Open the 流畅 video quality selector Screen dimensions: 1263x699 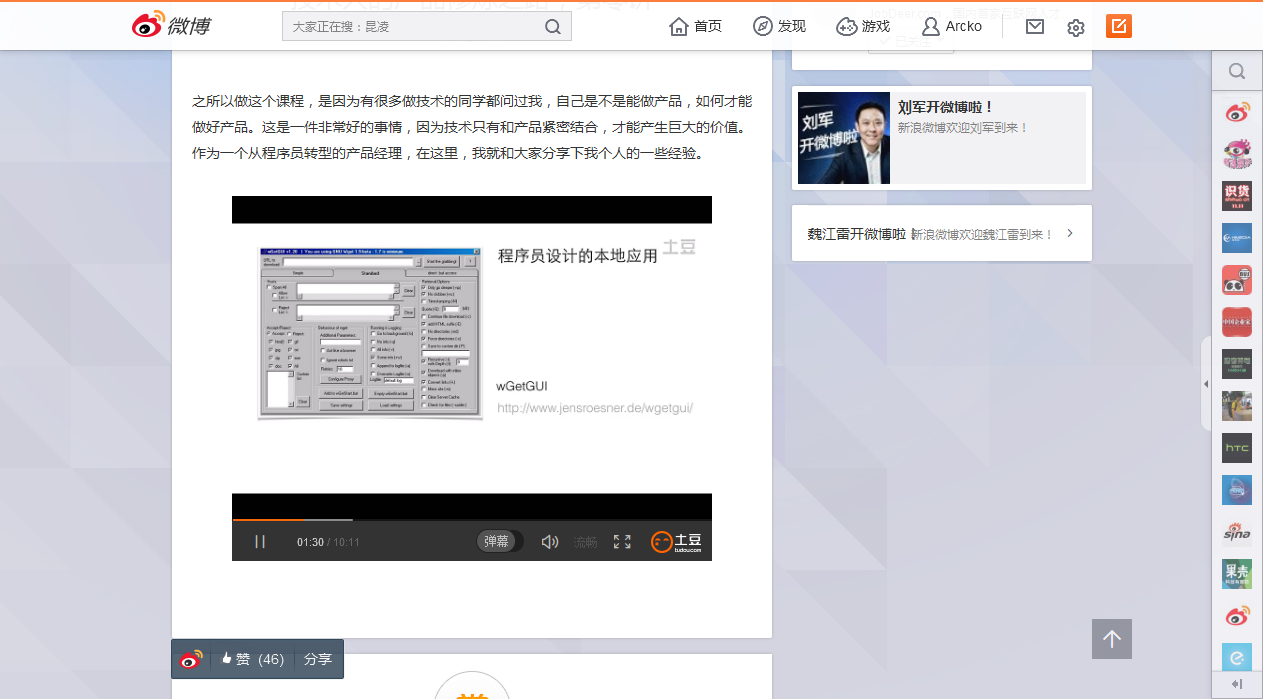tap(585, 542)
